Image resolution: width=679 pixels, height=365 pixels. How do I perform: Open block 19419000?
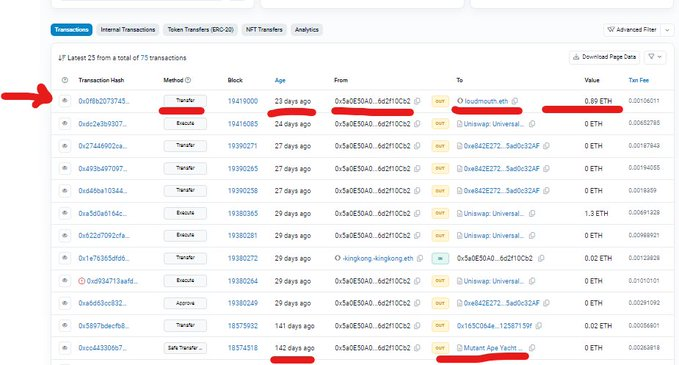pyautogui.click(x=243, y=101)
